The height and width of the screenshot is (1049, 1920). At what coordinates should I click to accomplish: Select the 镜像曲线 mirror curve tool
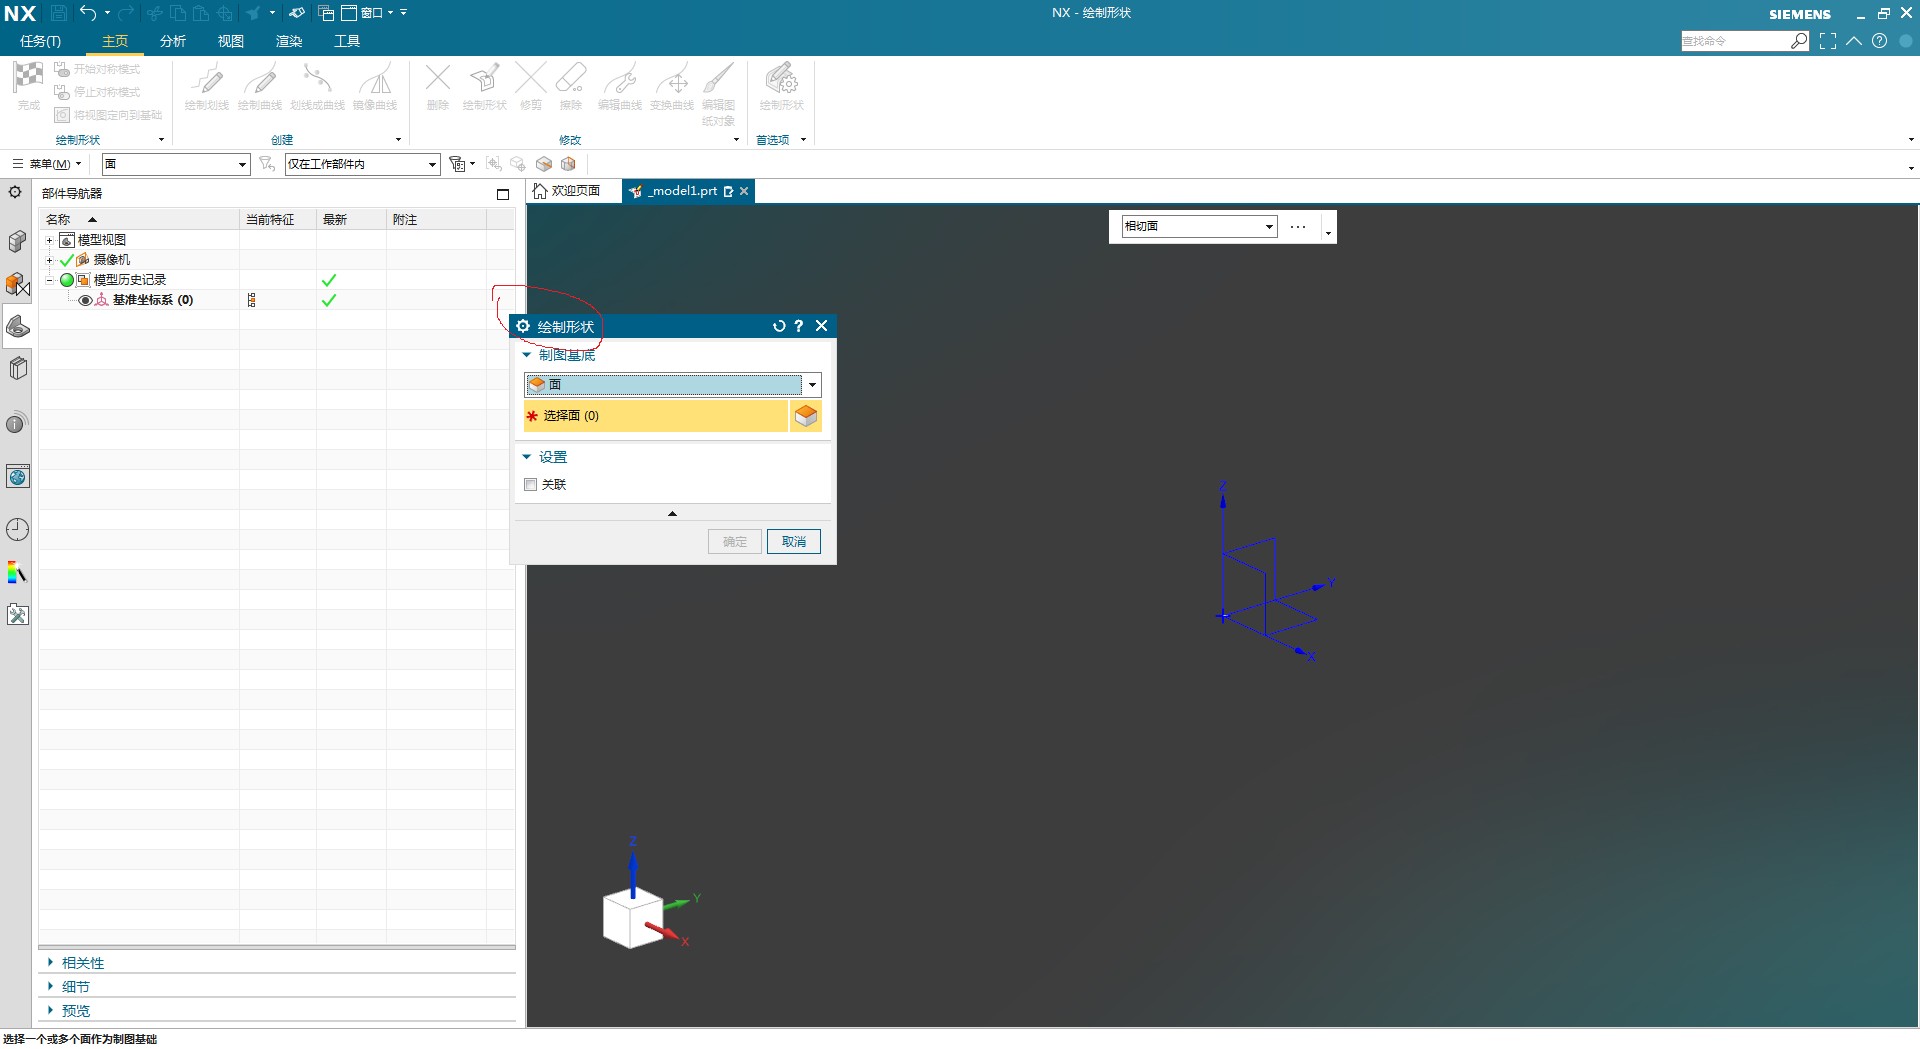point(375,86)
